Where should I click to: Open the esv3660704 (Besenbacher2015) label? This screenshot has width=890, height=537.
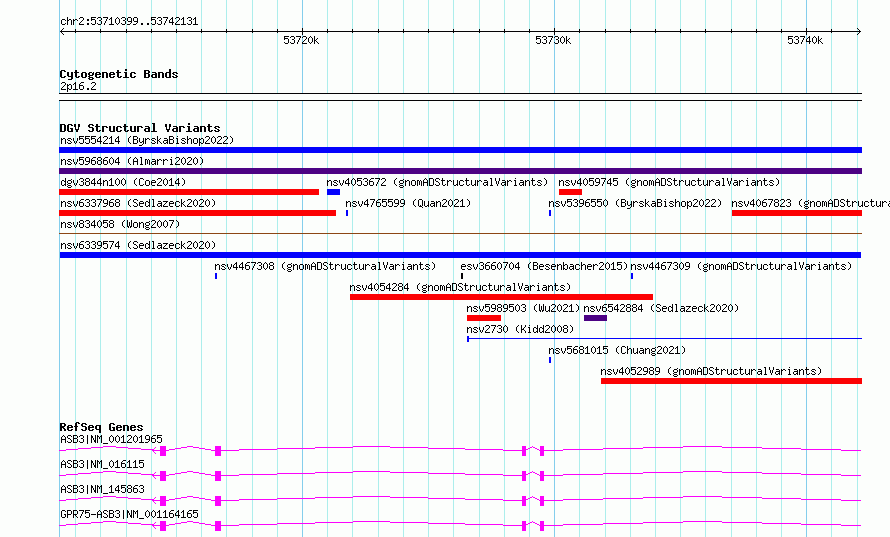point(544,266)
